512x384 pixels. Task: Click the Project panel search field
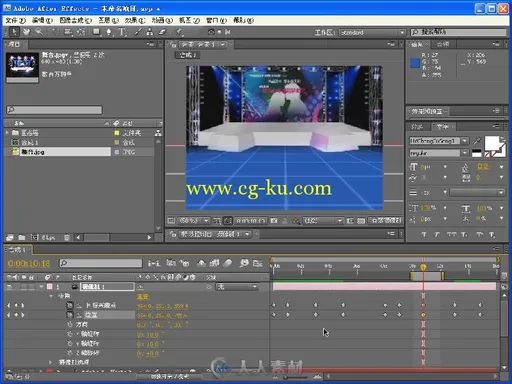point(54,110)
